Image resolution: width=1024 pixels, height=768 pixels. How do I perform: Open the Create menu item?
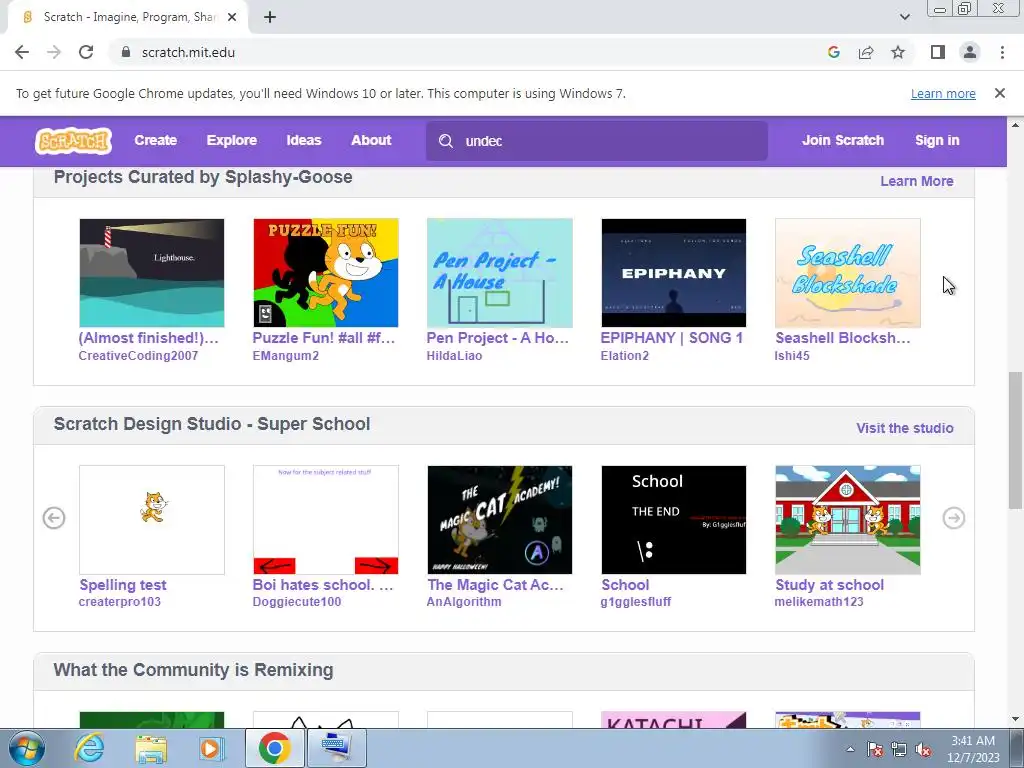tap(155, 140)
